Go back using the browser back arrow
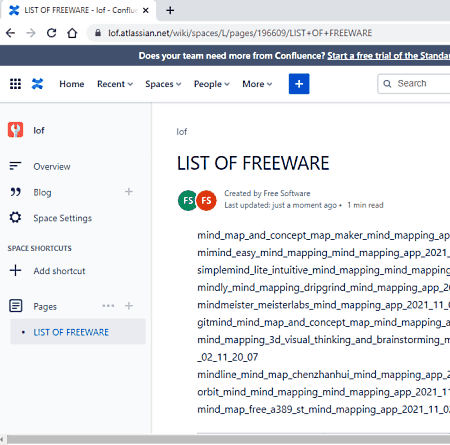 tap(10, 33)
